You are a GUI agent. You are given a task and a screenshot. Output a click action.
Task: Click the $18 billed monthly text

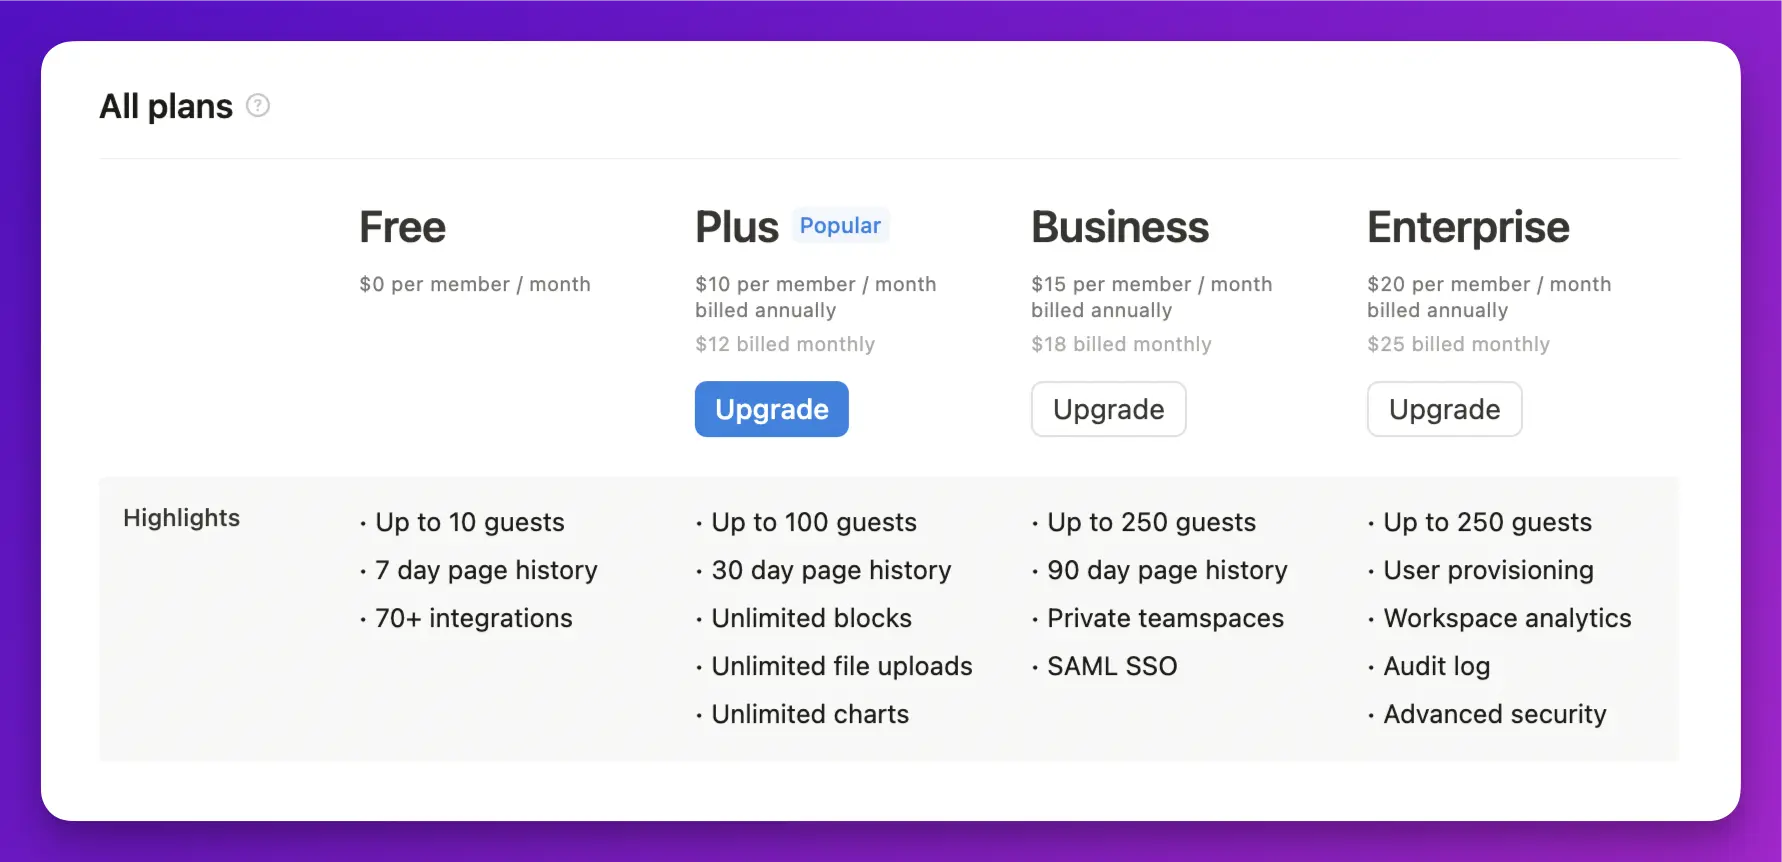[x=1121, y=344]
